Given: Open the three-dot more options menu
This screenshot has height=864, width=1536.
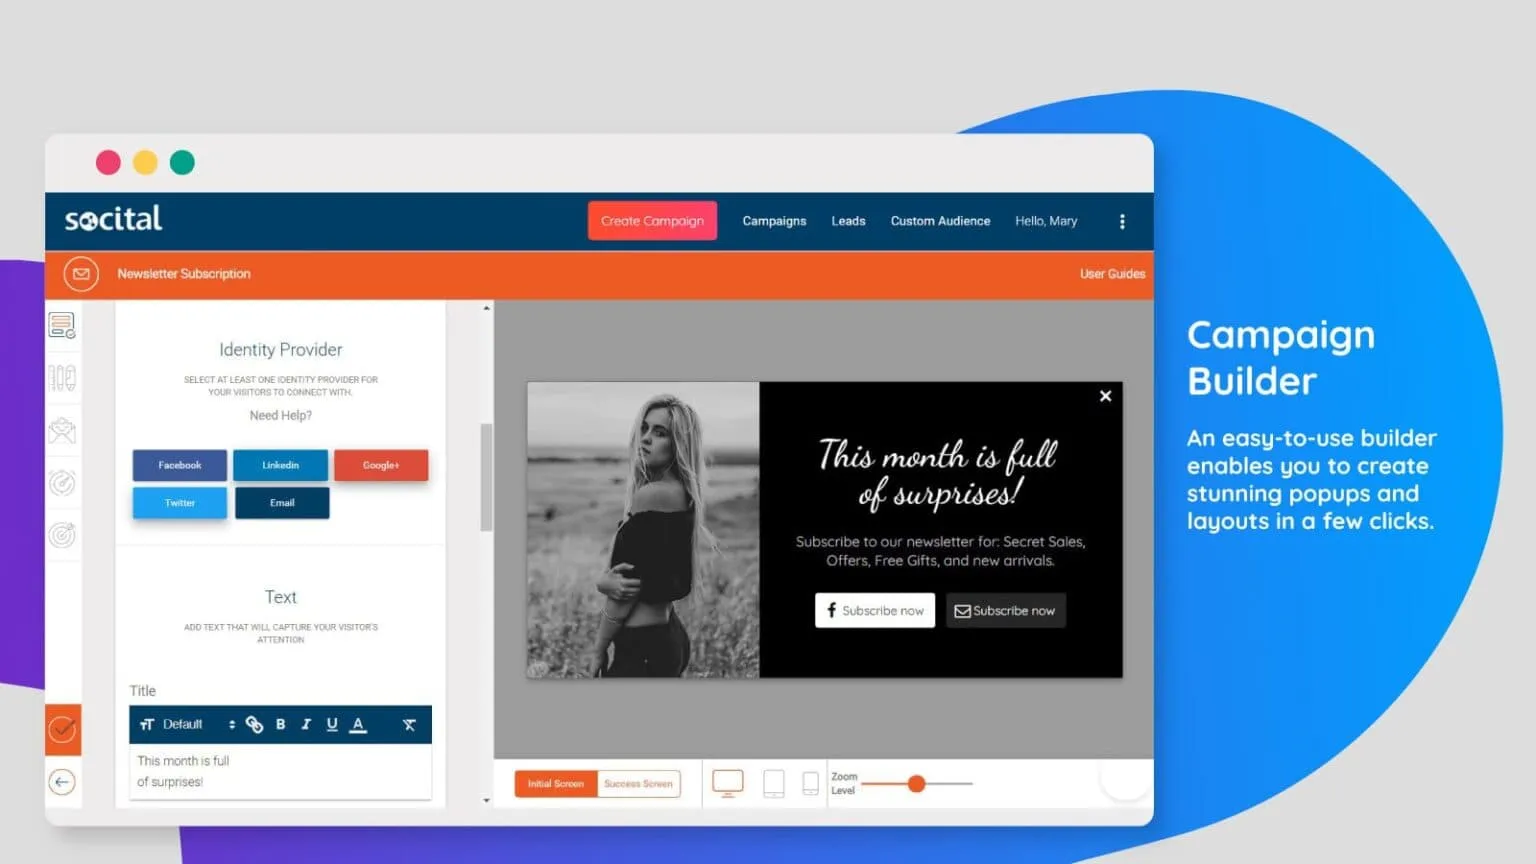Looking at the screenshot, I should click(1122, 222).
